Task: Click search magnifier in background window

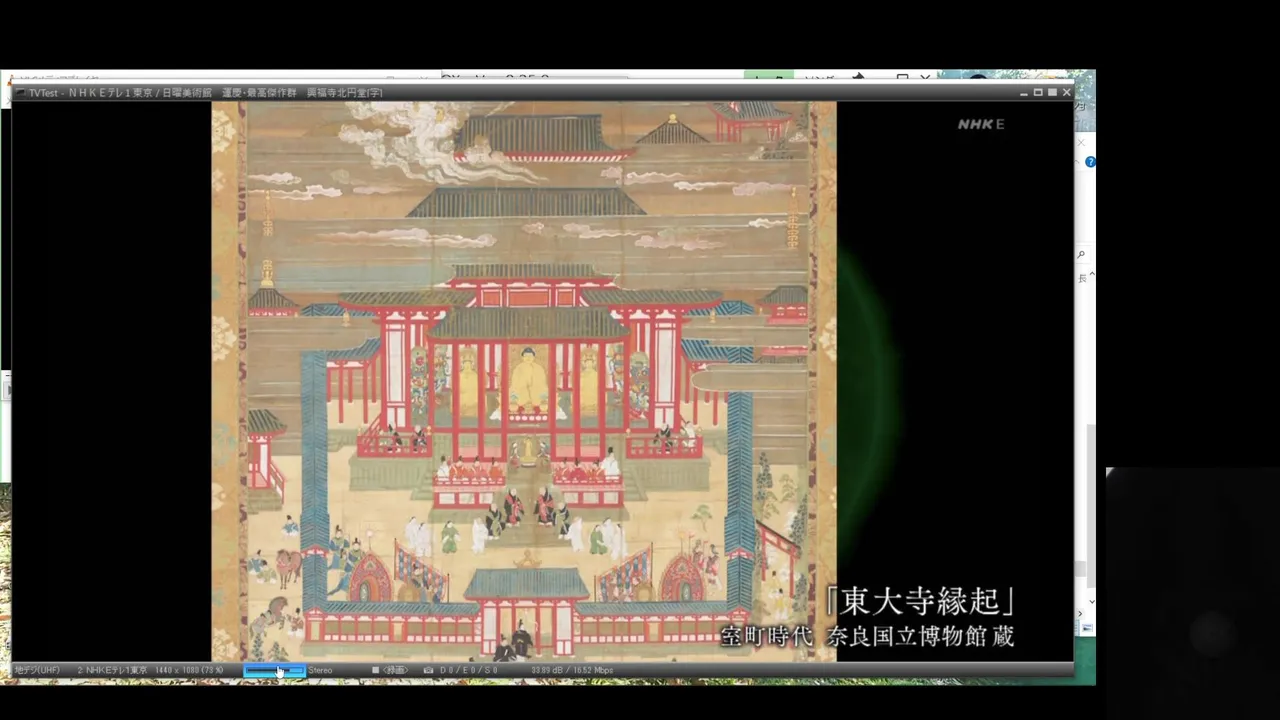Action: pos(1082,255)
